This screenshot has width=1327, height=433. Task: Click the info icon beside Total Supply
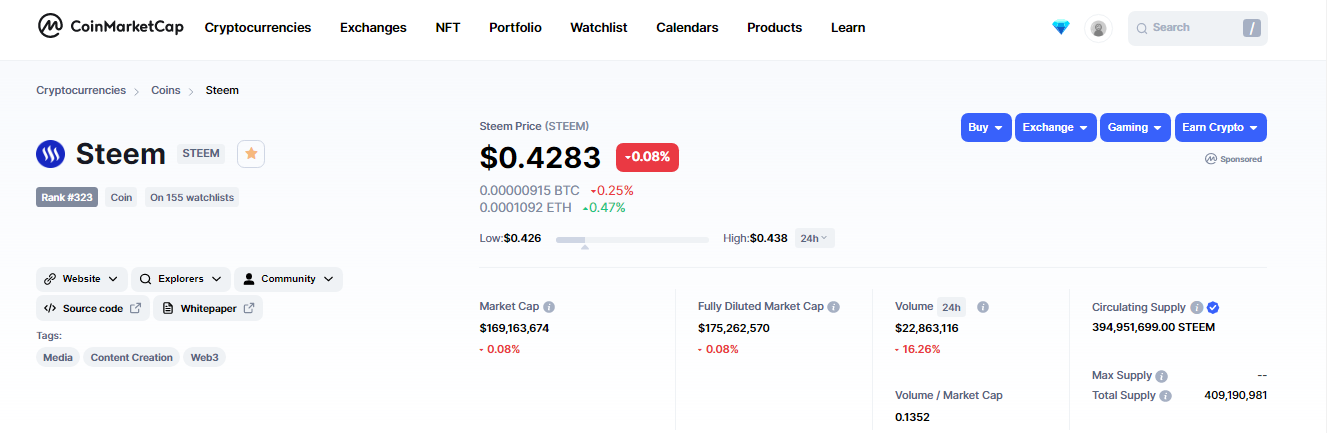[1165, 396]
